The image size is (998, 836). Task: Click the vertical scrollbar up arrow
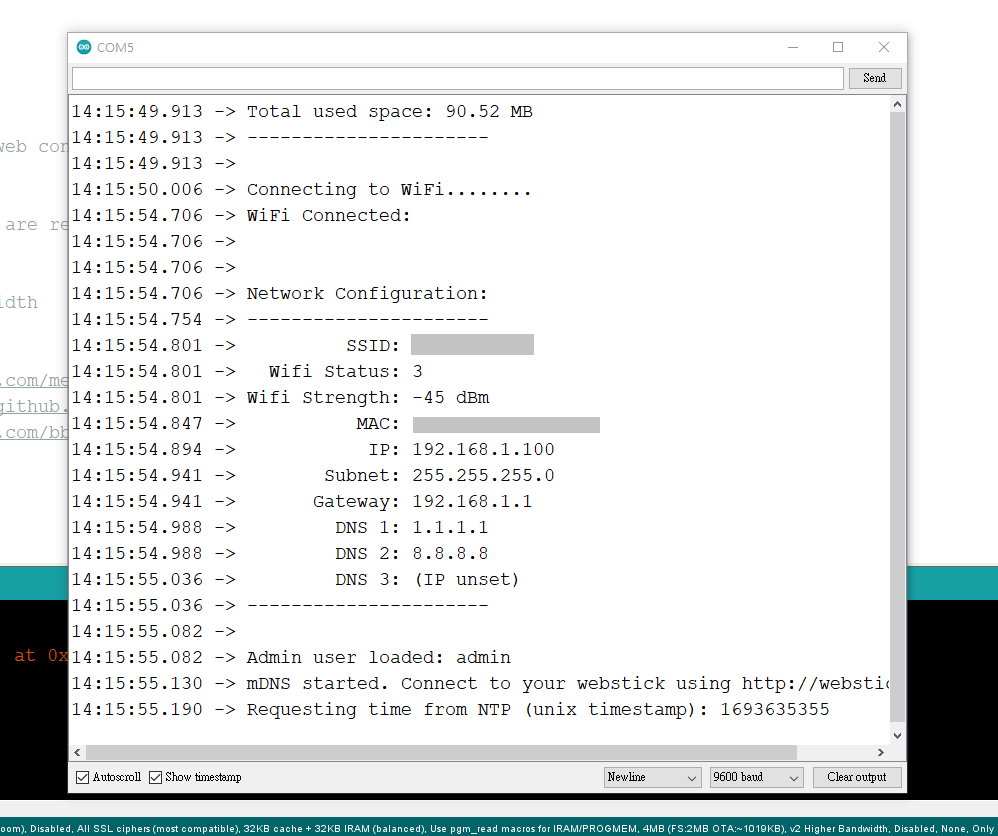point(897,105)
